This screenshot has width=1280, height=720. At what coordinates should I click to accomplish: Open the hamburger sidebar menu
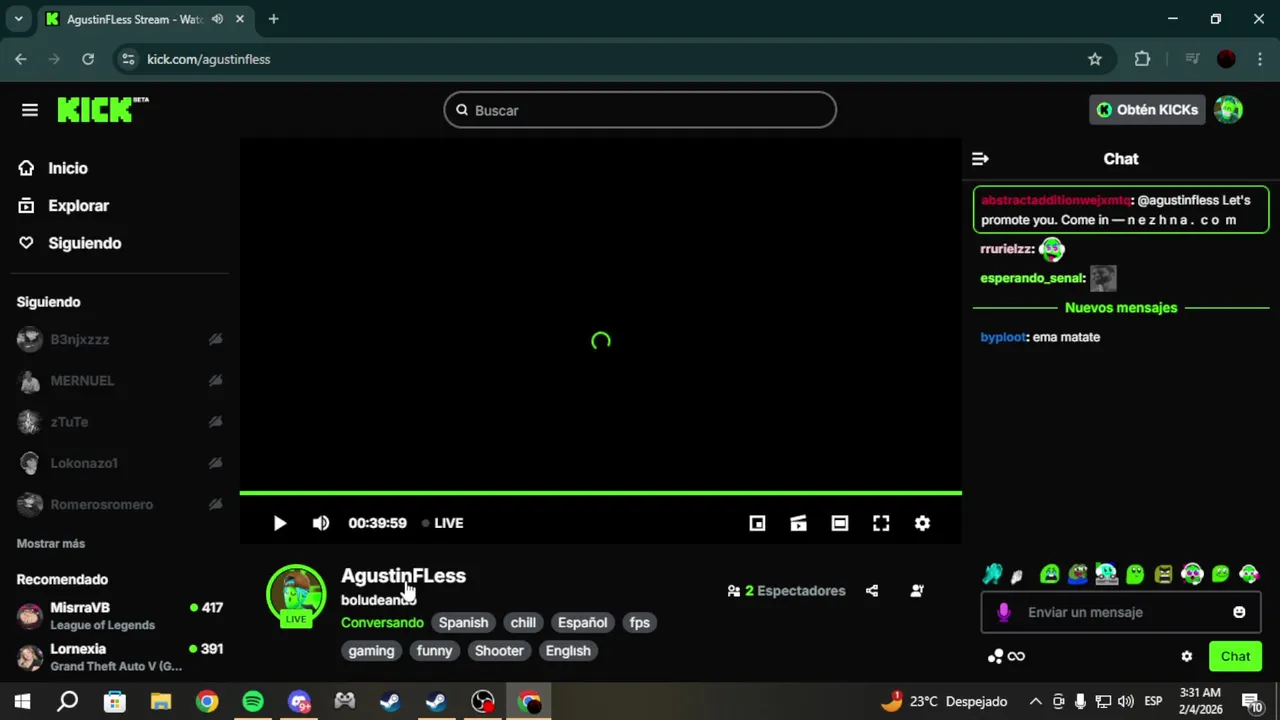coord(30,110)
